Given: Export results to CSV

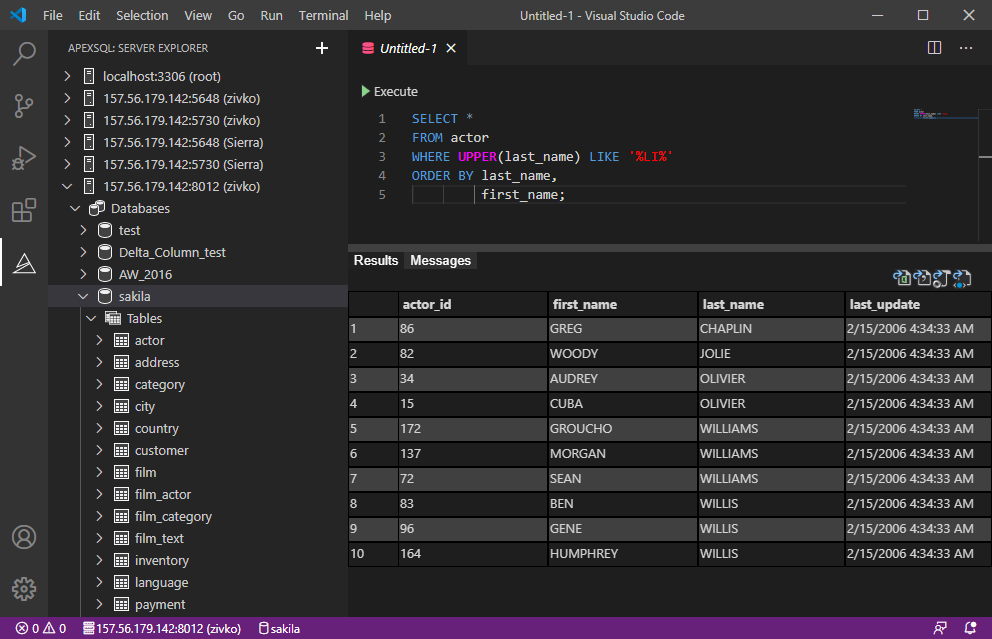Looking at the screenshot, I should pyautogui.click(x=922, y=278).
